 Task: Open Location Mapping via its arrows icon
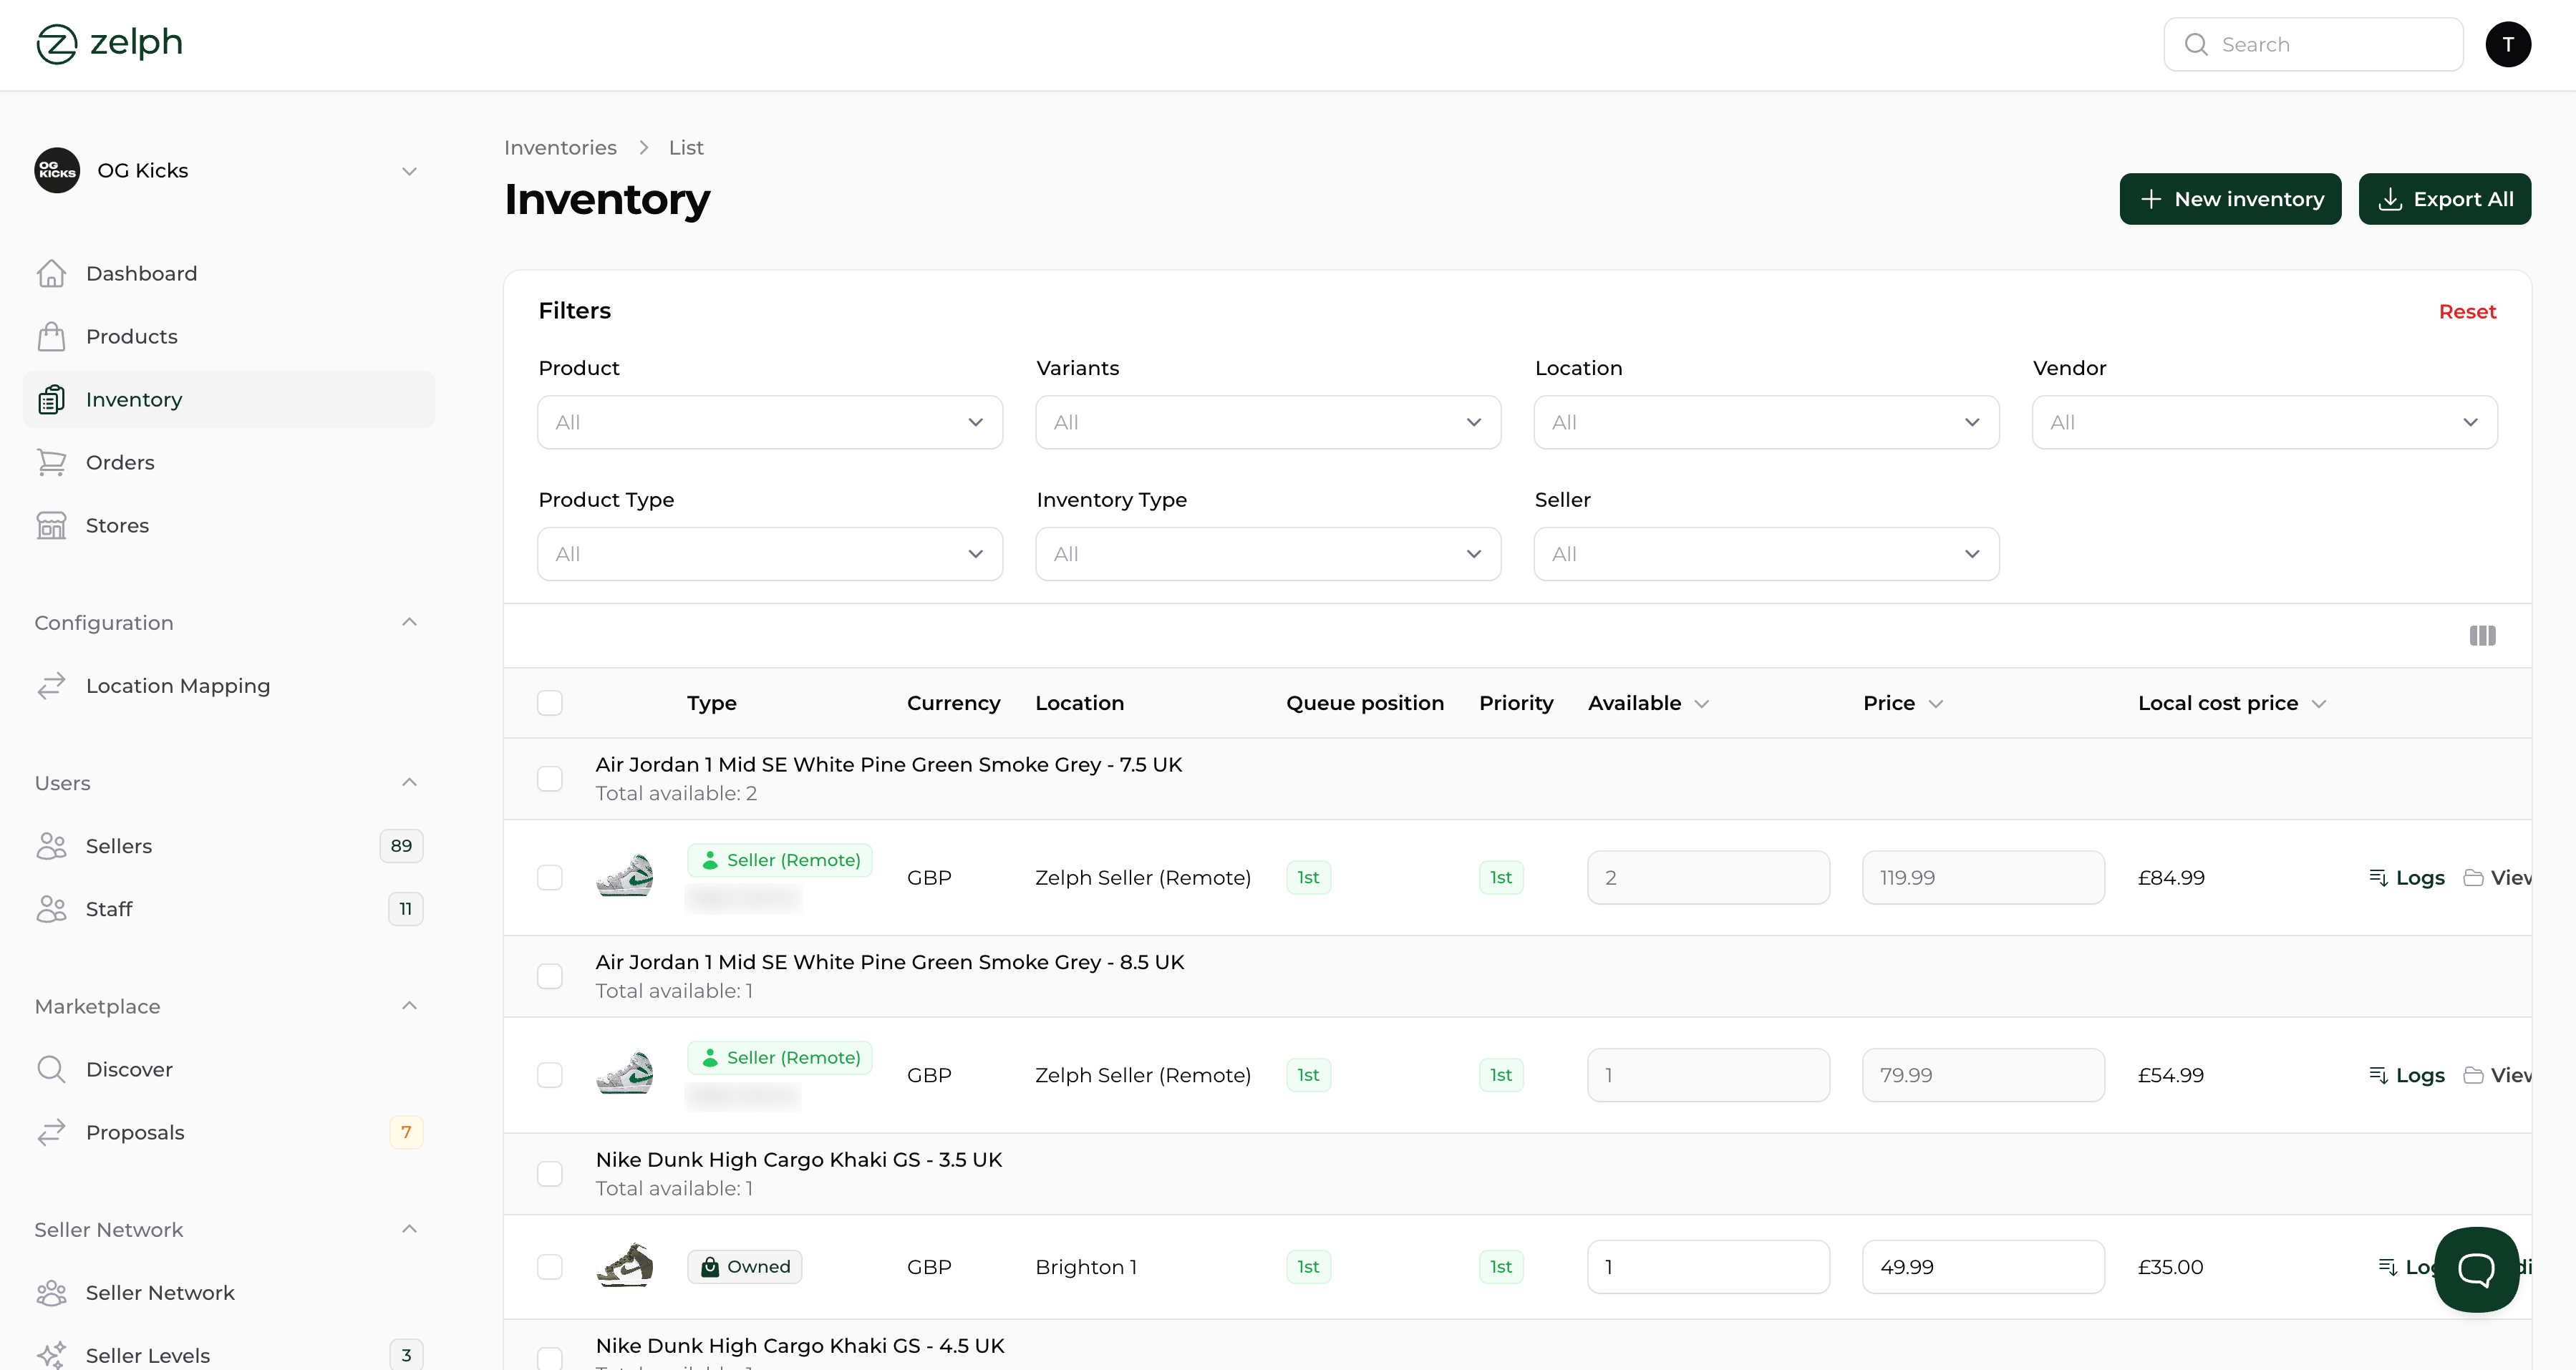[52, 685]
